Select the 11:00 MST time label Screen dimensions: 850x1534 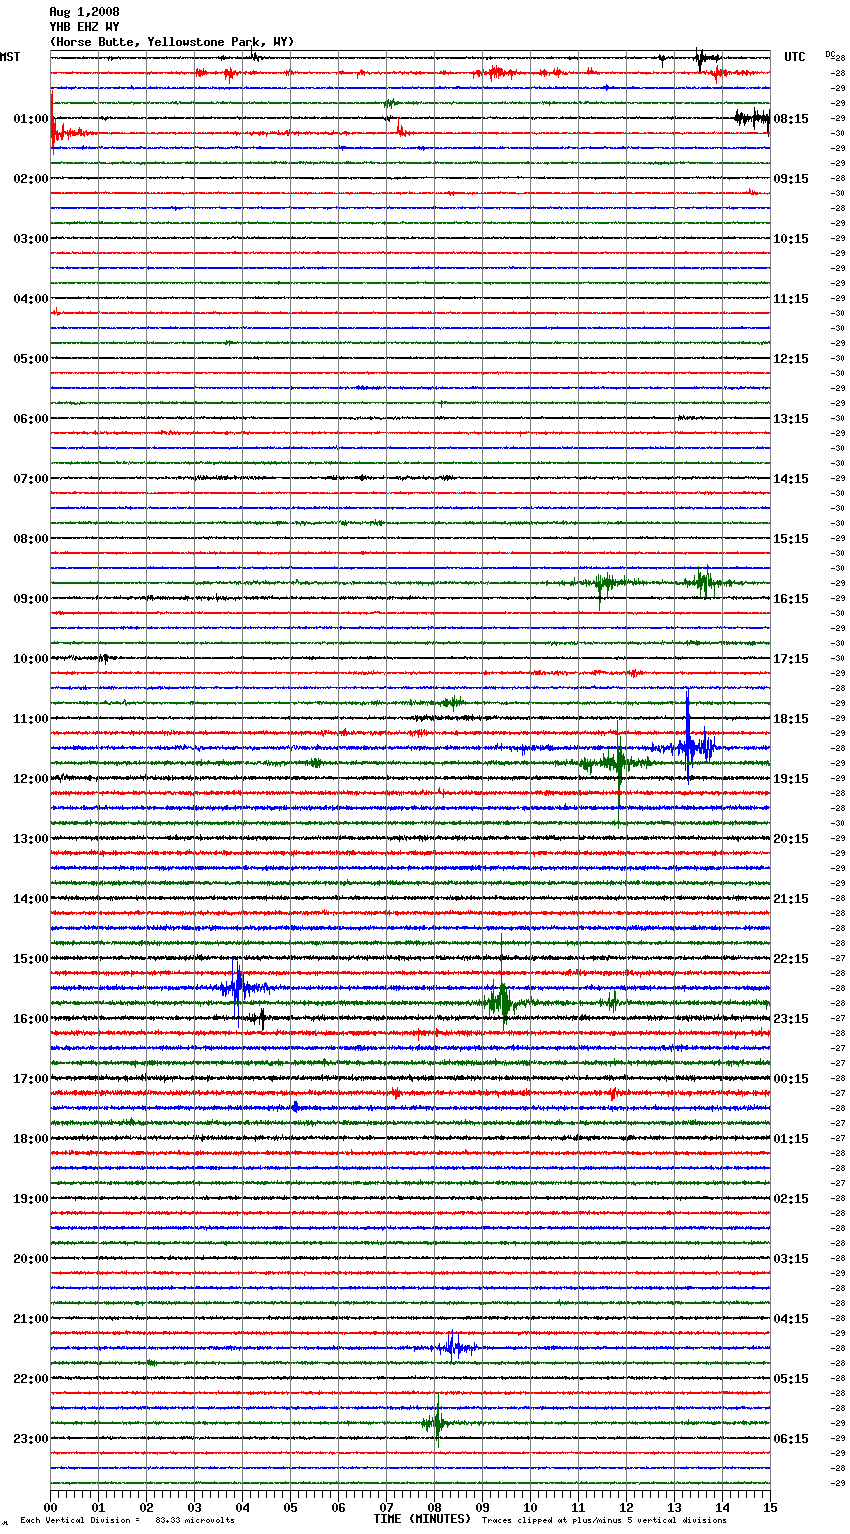(31, 719)
